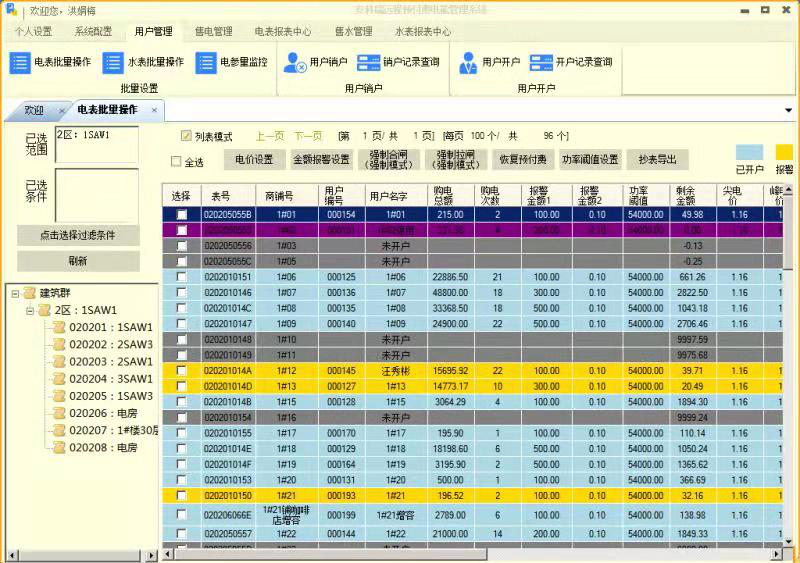Select folder icon for 020204：3SAW1
The image size is (800, 563).
coord(60,379)
